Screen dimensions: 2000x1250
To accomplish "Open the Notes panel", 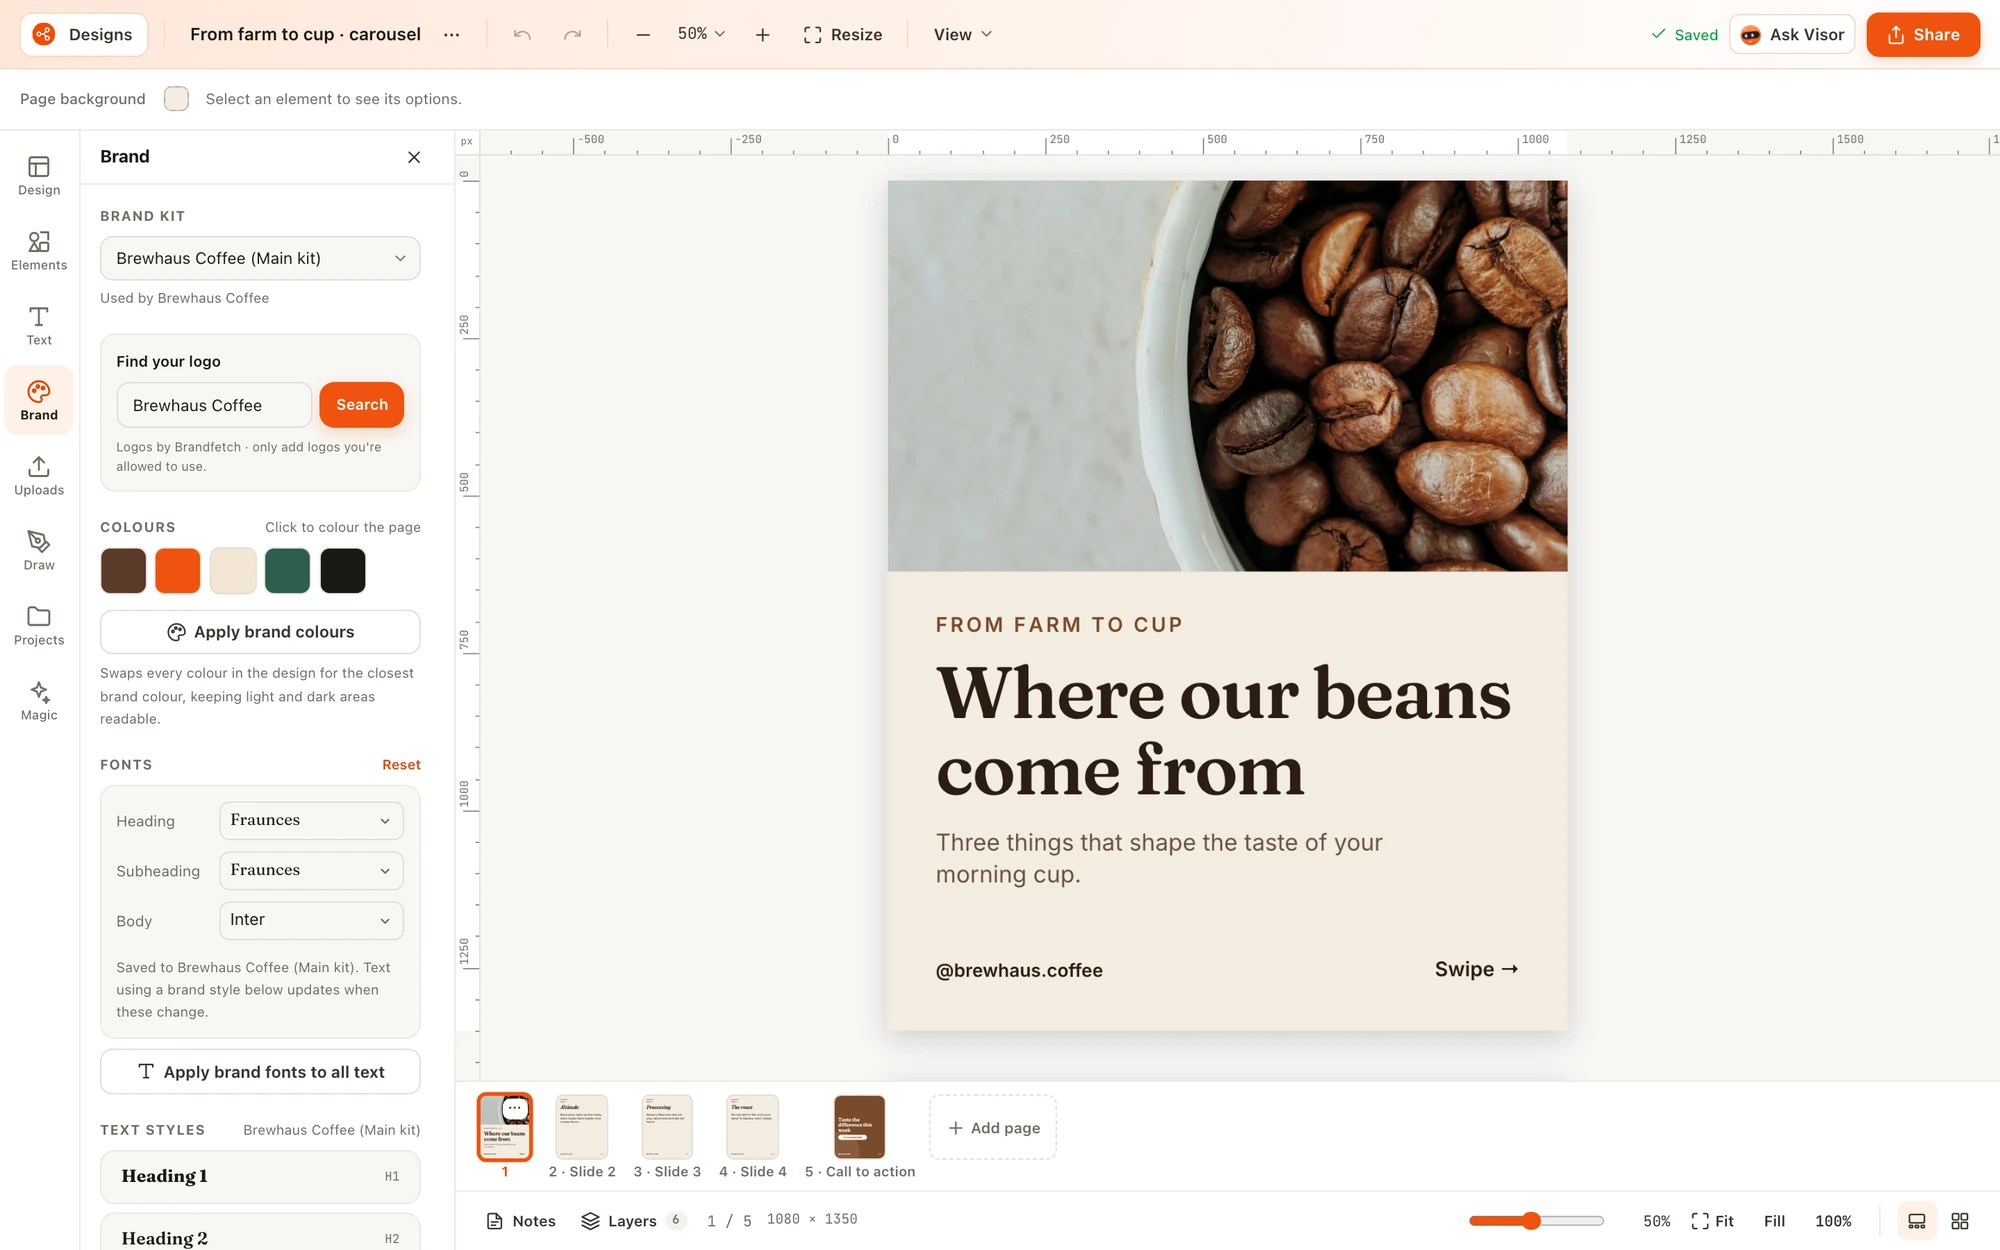I will pos(521,1221).
